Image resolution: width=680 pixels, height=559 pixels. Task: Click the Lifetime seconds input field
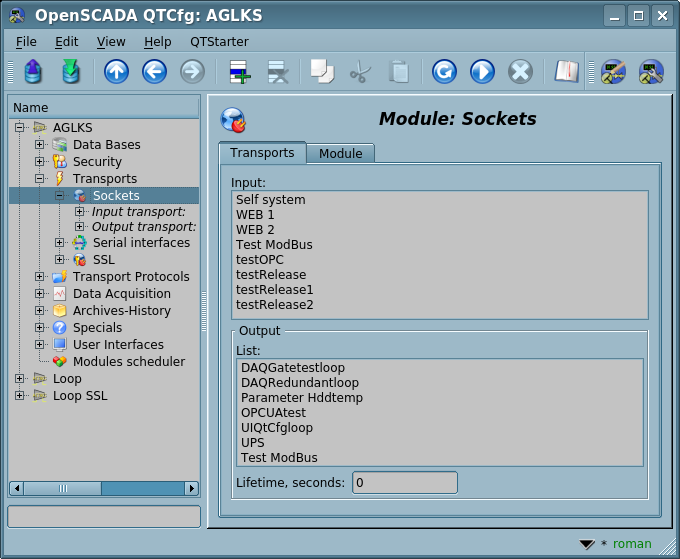pos(404,483)
